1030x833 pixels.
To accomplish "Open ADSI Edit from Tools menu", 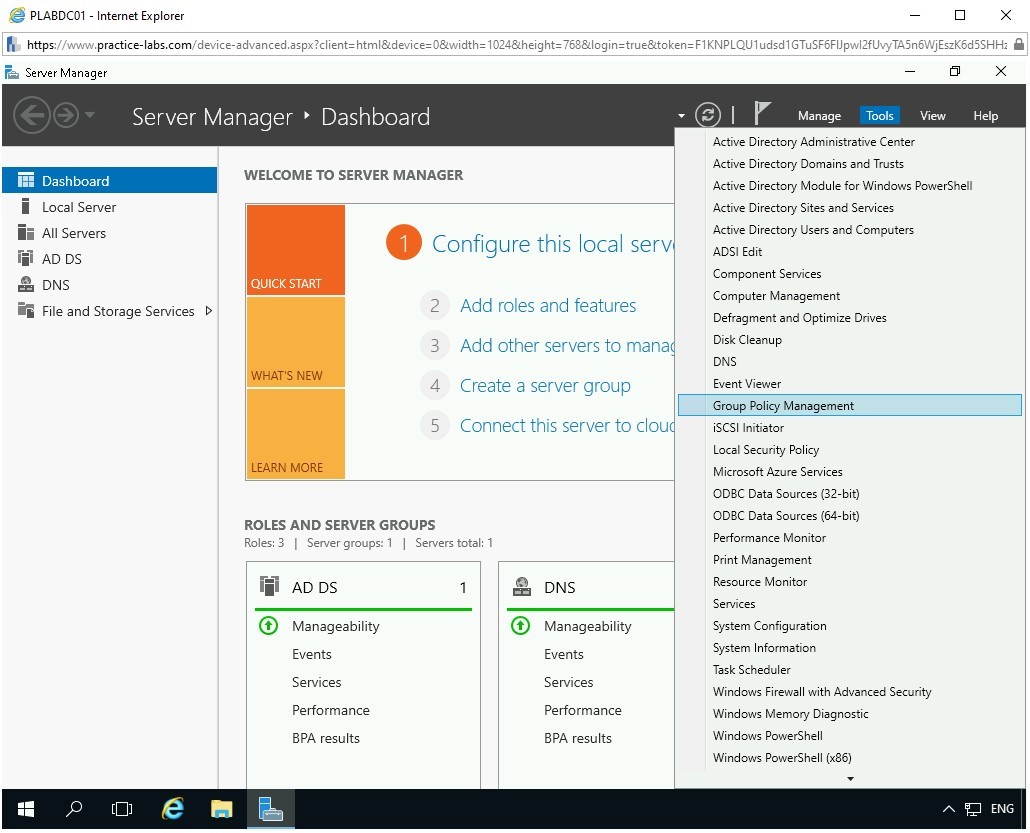I will (x=849, y=252).
